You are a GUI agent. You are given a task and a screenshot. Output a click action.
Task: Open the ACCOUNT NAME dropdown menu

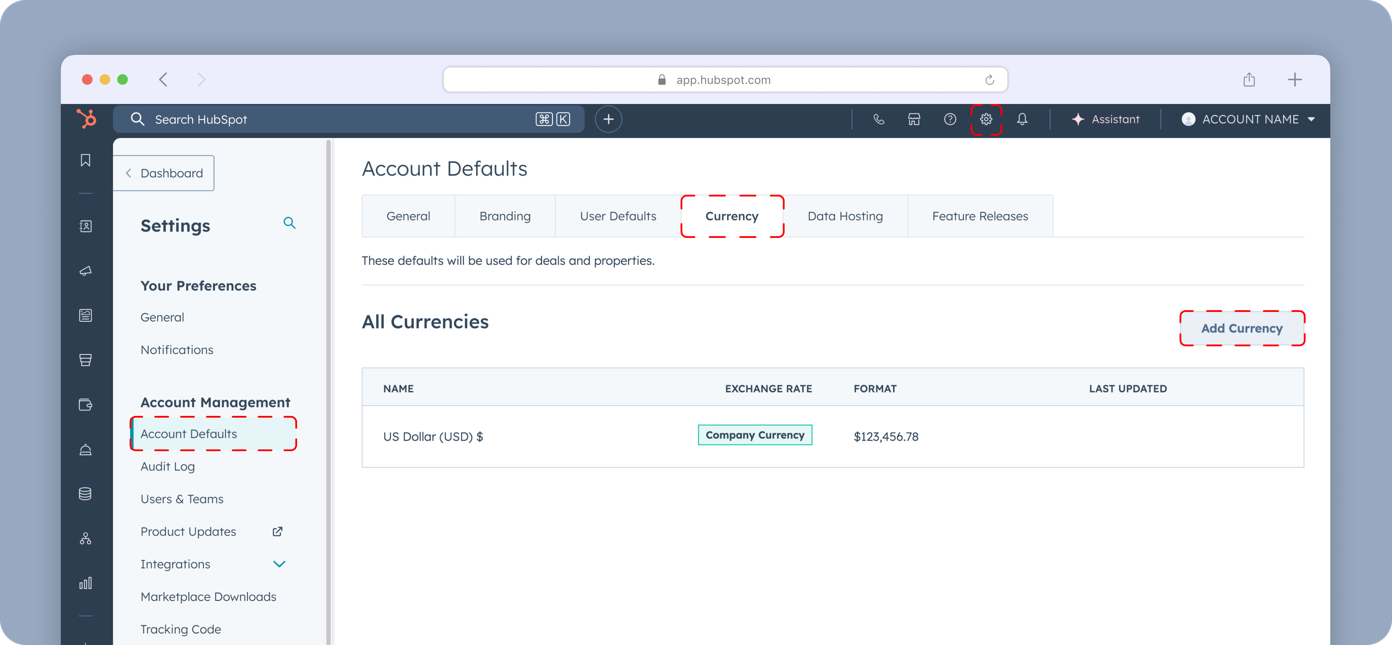point(1249,119)
